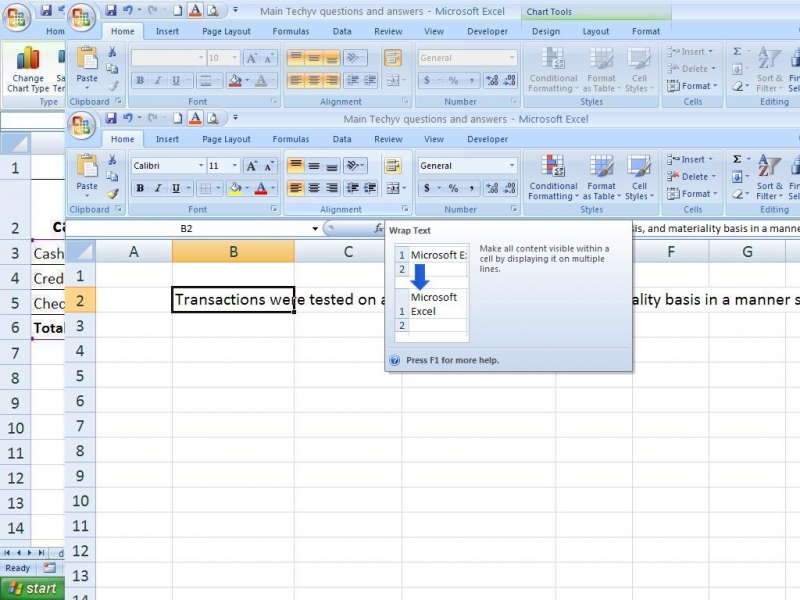Open the font size dropdown

tap(233, 165)
